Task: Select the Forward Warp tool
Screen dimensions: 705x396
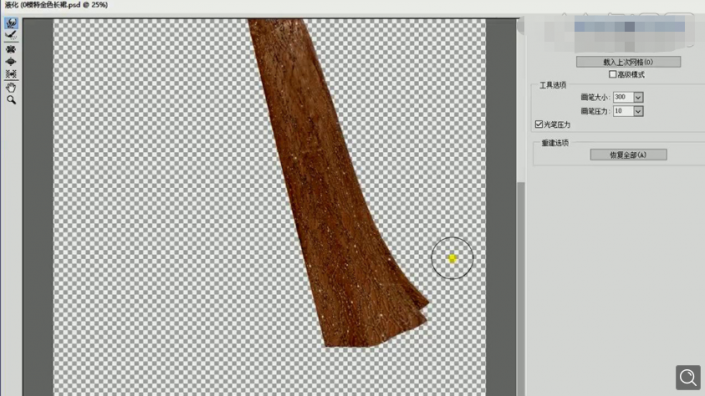Action: click(11, 23)
